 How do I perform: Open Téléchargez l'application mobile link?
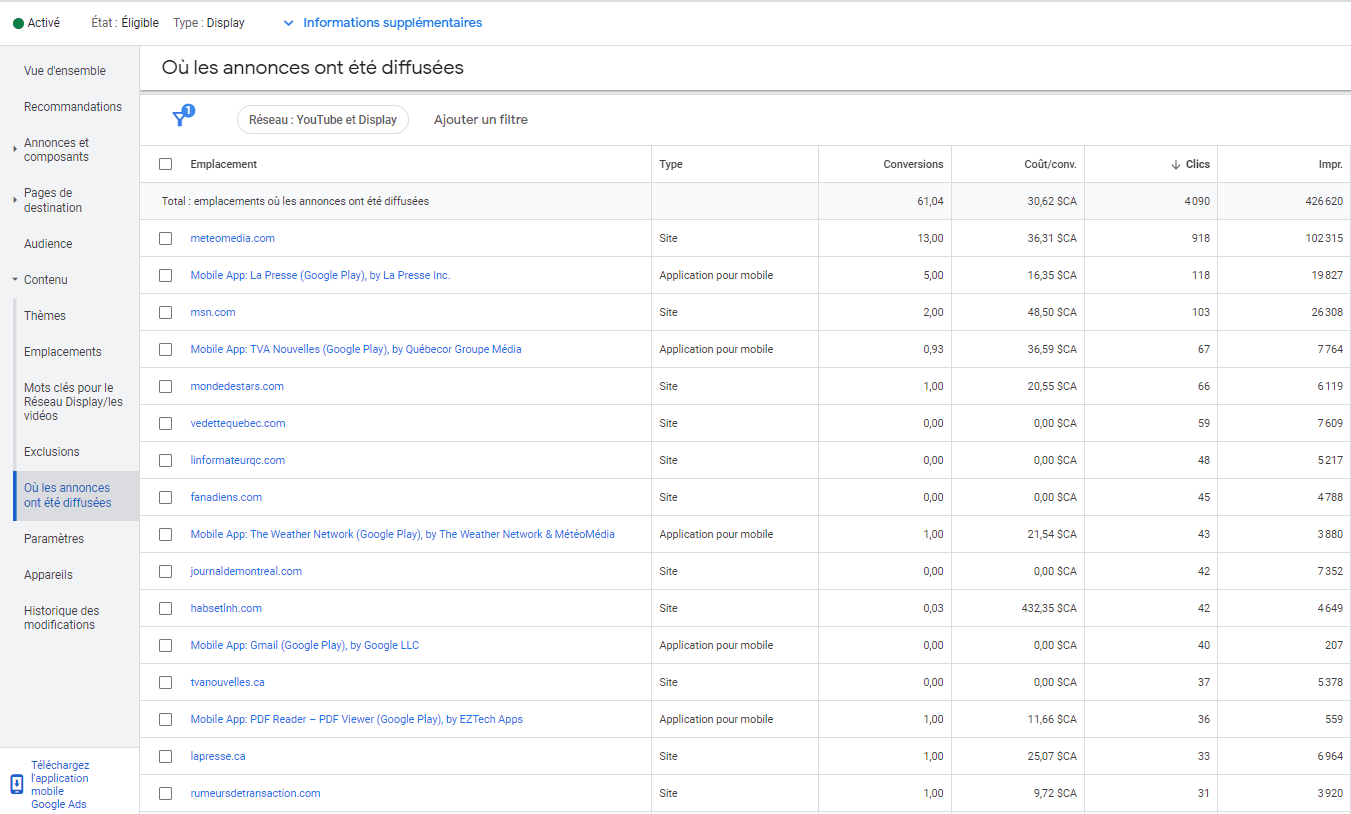tap(60, 785)
